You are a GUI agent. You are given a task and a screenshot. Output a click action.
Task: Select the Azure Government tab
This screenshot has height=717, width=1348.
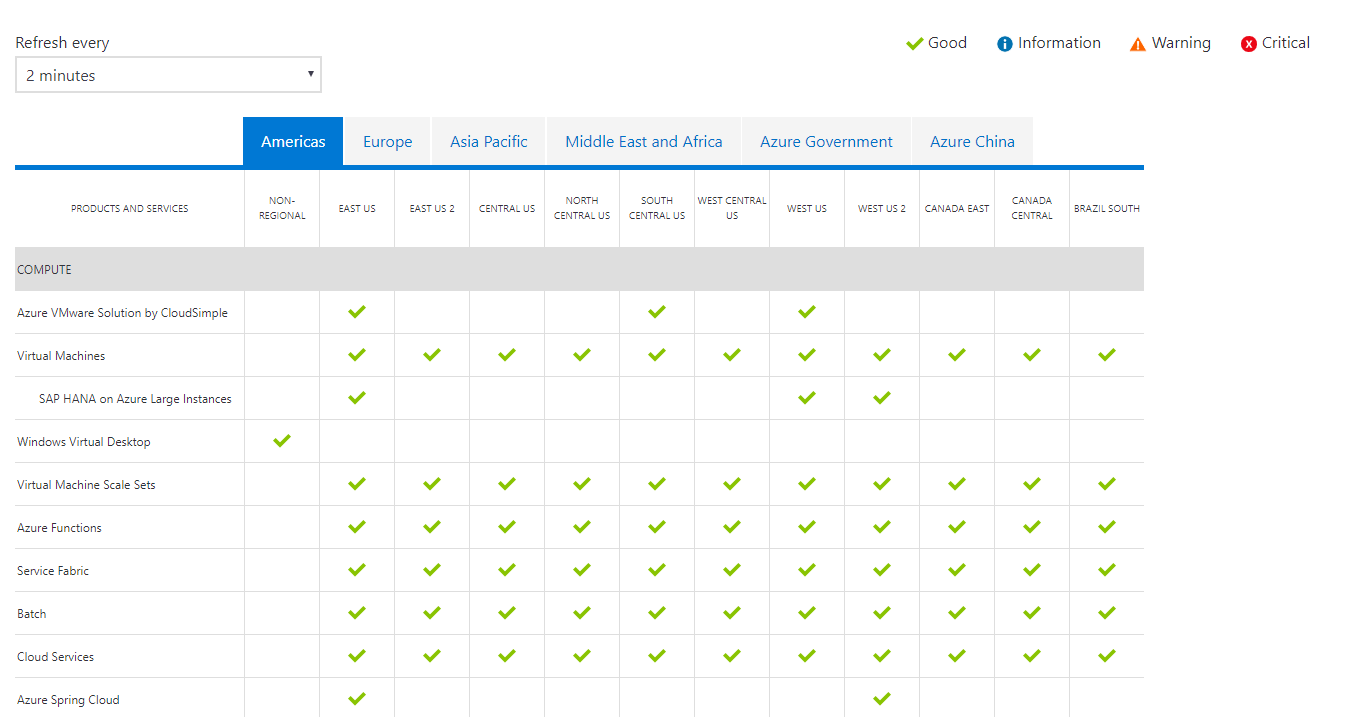pyautogui.click(x=826, y=142)
